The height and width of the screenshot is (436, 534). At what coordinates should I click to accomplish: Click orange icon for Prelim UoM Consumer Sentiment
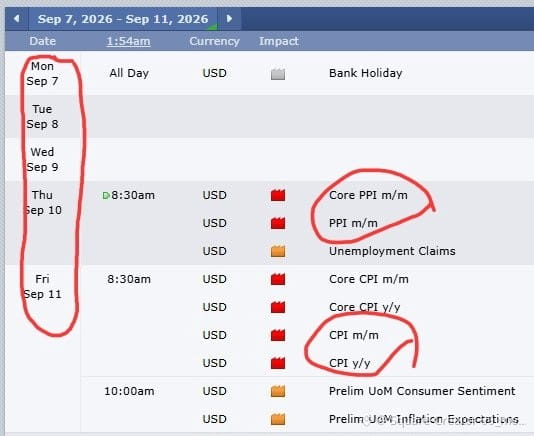tap(278, 391)
